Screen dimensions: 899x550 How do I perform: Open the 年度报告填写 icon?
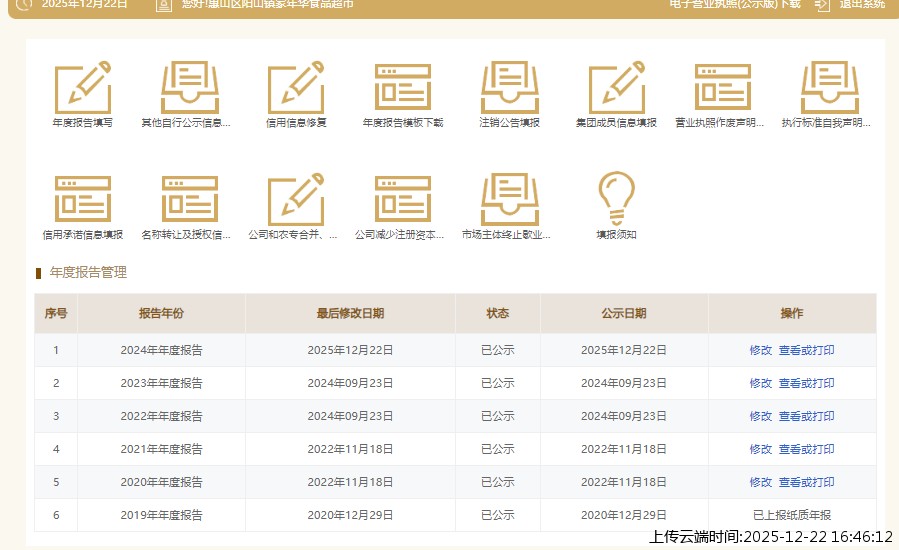coord(82,88)
